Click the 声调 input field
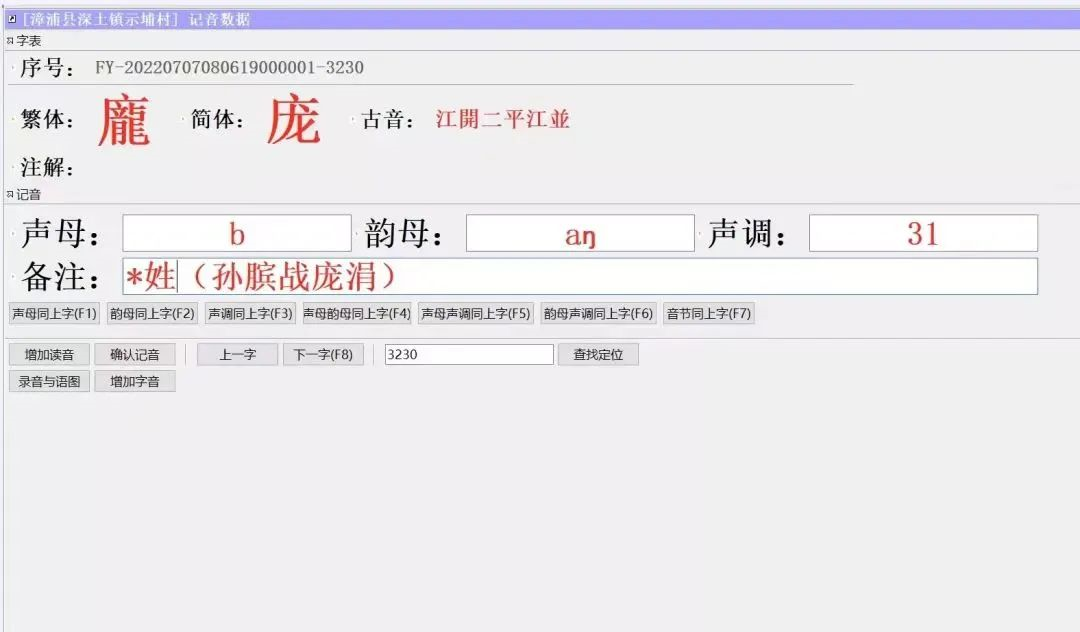The width and height of the screenshot is (1080, 632). (x=922, y=234)
